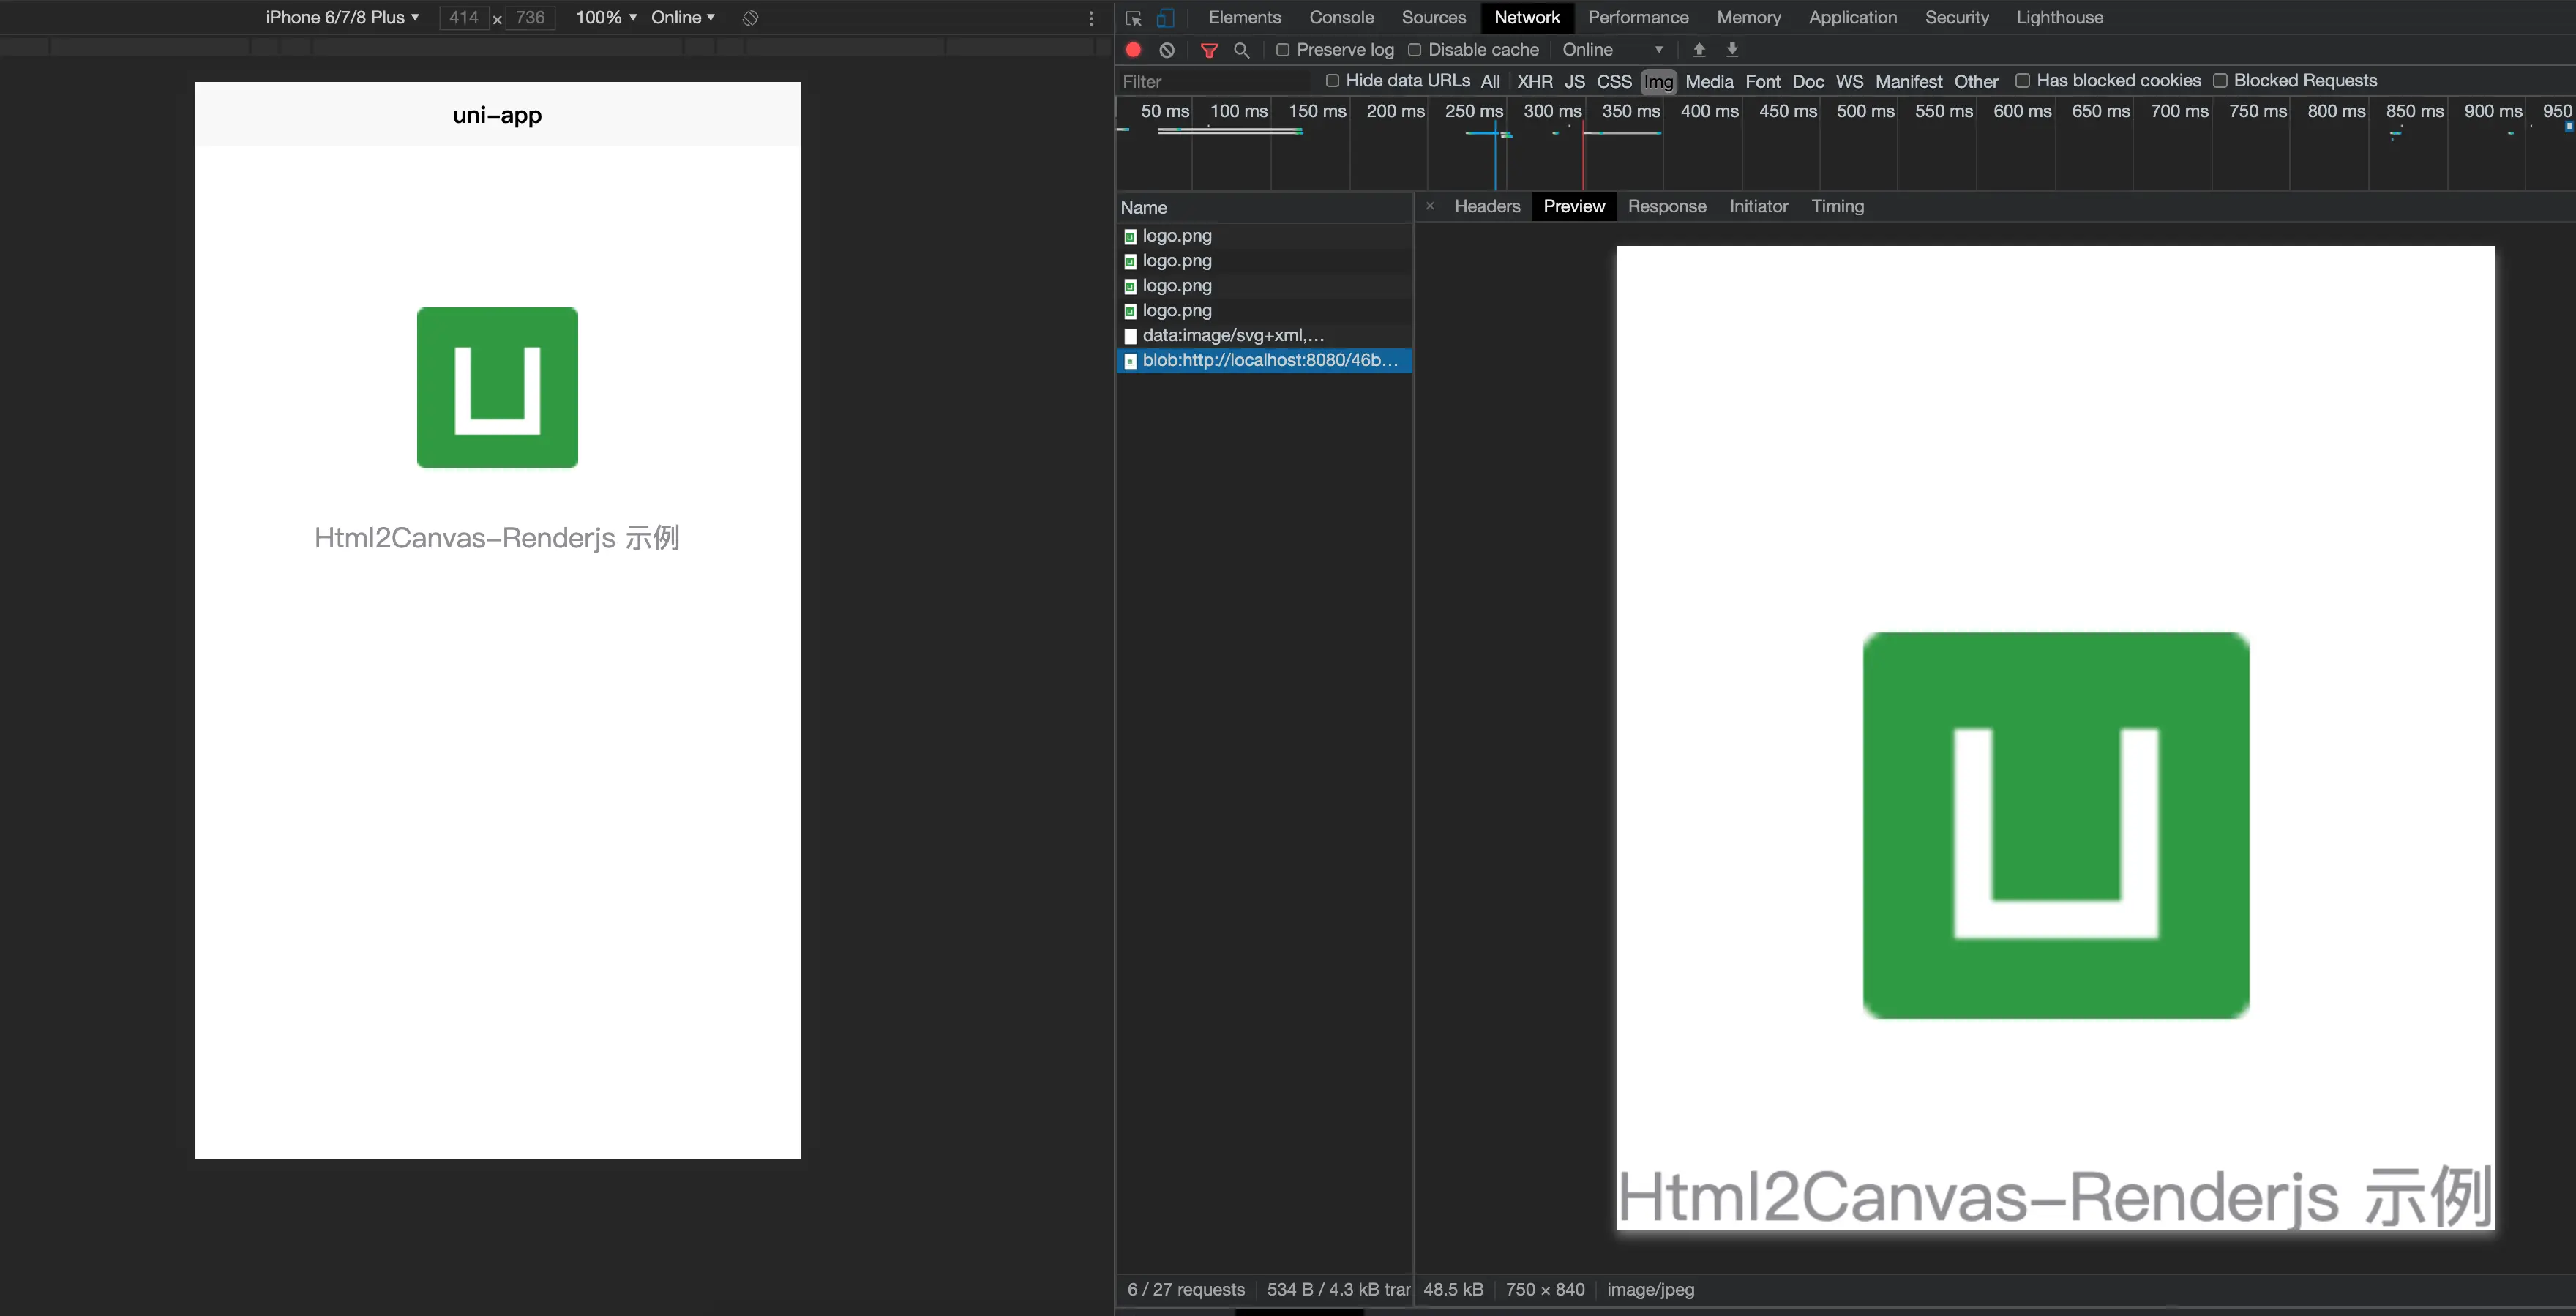Filter requests by Font
This screenshot has height=1316, width=2576.
(1763, 81)
